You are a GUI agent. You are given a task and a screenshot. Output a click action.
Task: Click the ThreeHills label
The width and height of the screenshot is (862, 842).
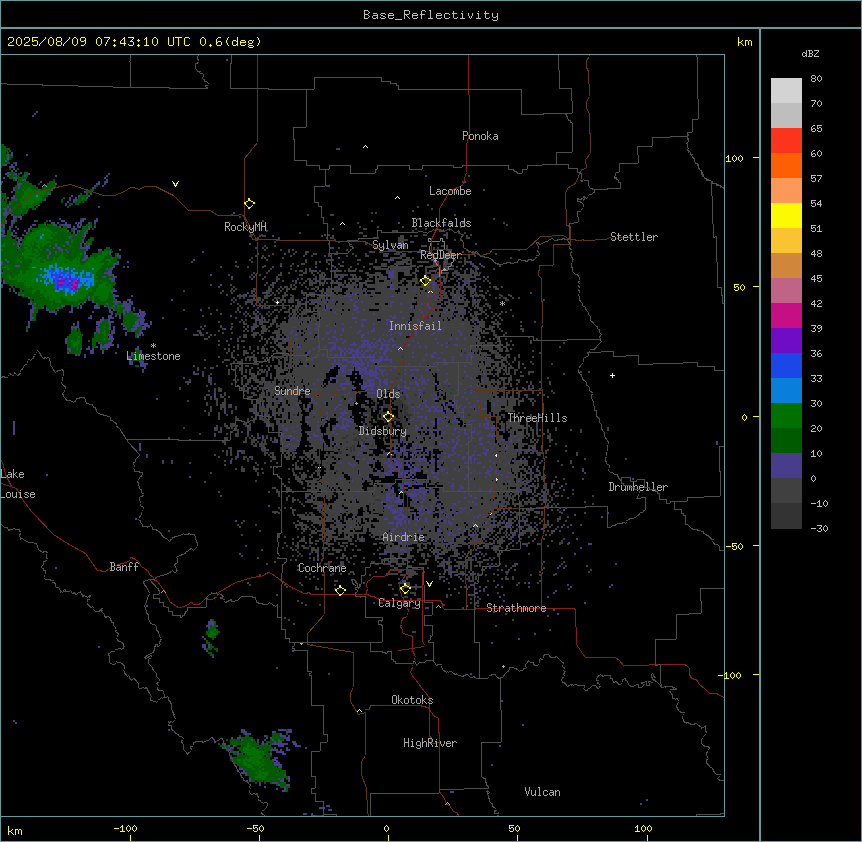coord(537,418)
